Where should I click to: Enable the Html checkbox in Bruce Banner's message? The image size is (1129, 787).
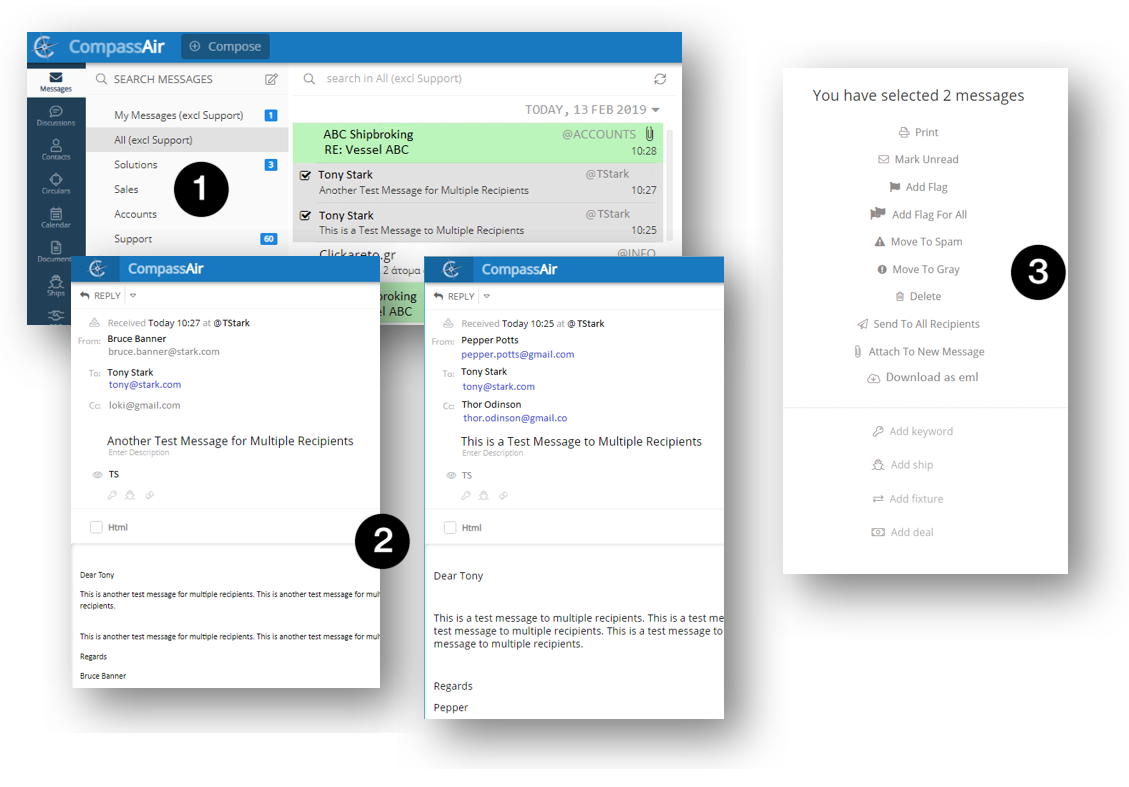(96, 527)
